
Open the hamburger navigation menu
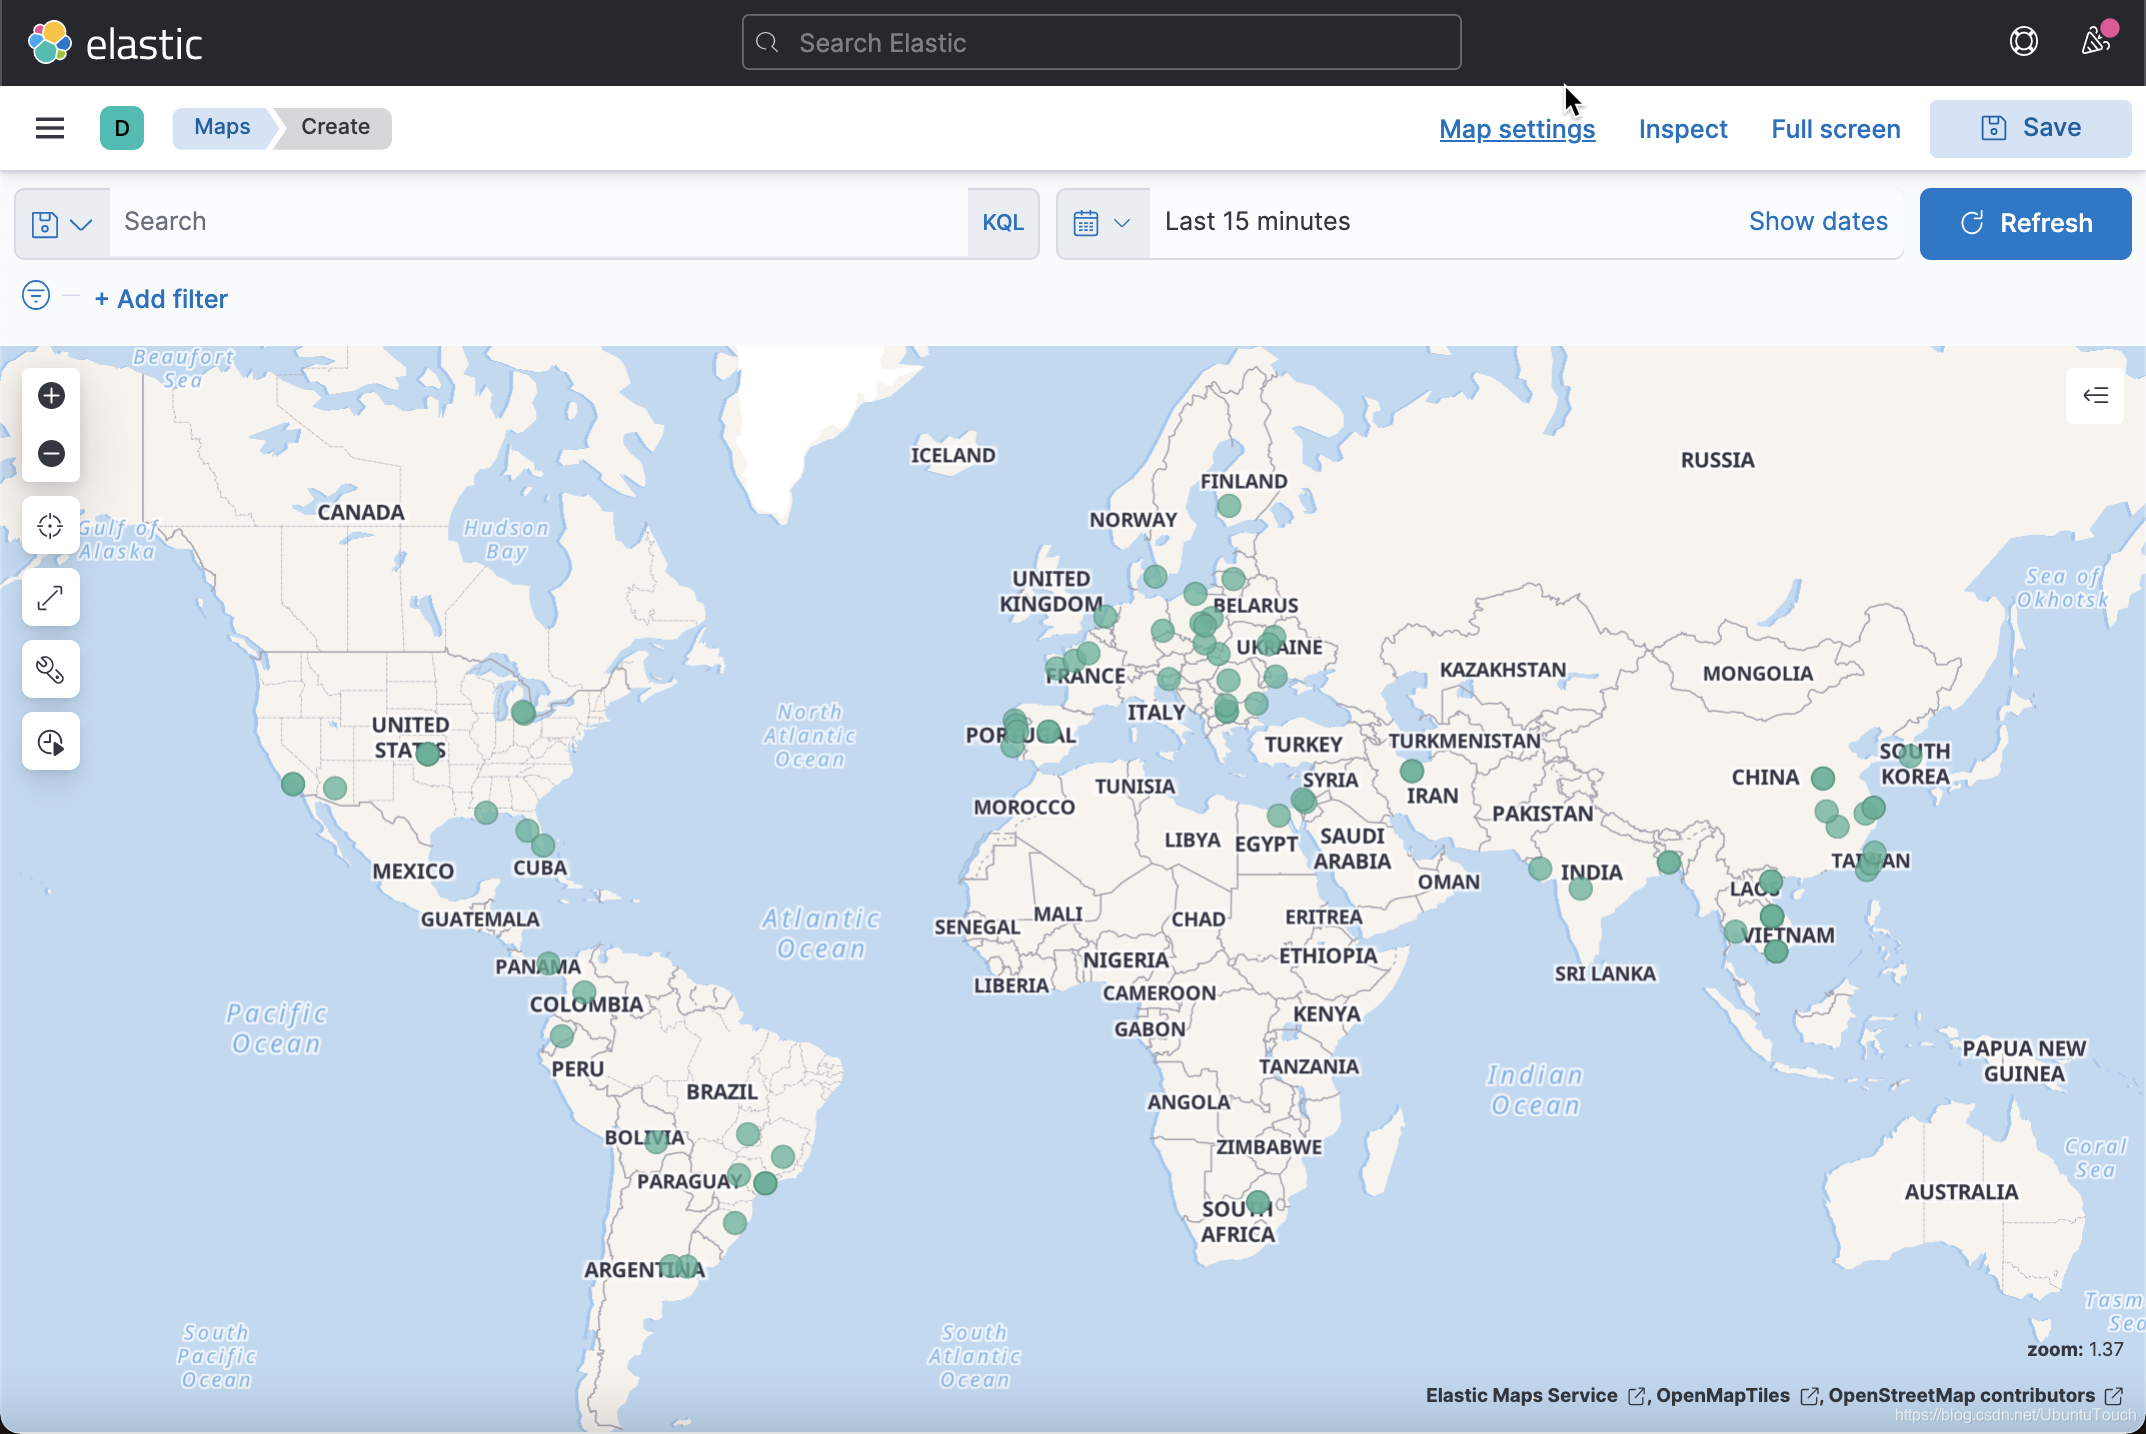tap(50, 128)
